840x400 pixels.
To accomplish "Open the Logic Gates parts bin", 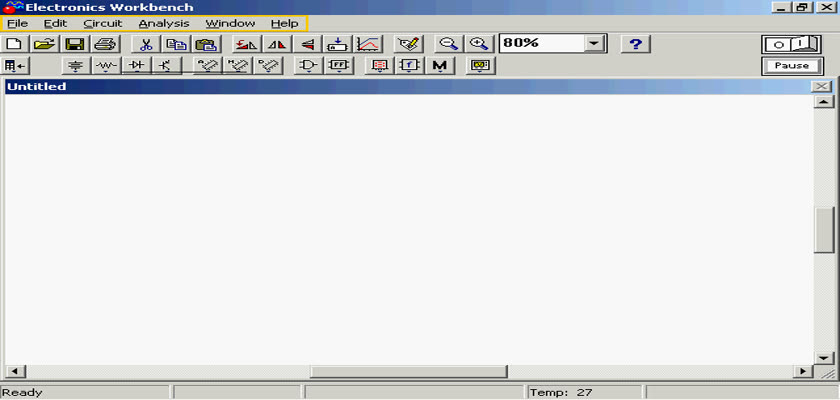I will [309, 66].
